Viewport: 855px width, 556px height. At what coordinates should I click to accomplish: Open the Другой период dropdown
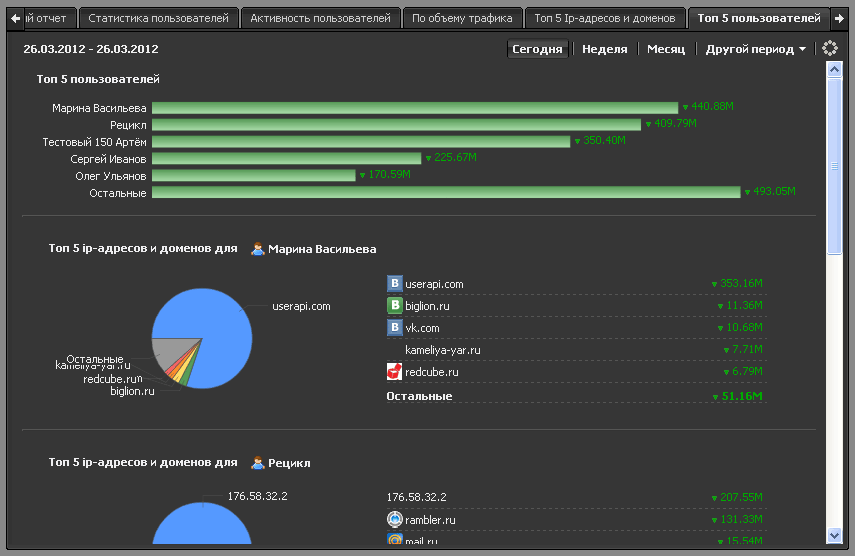755,49
